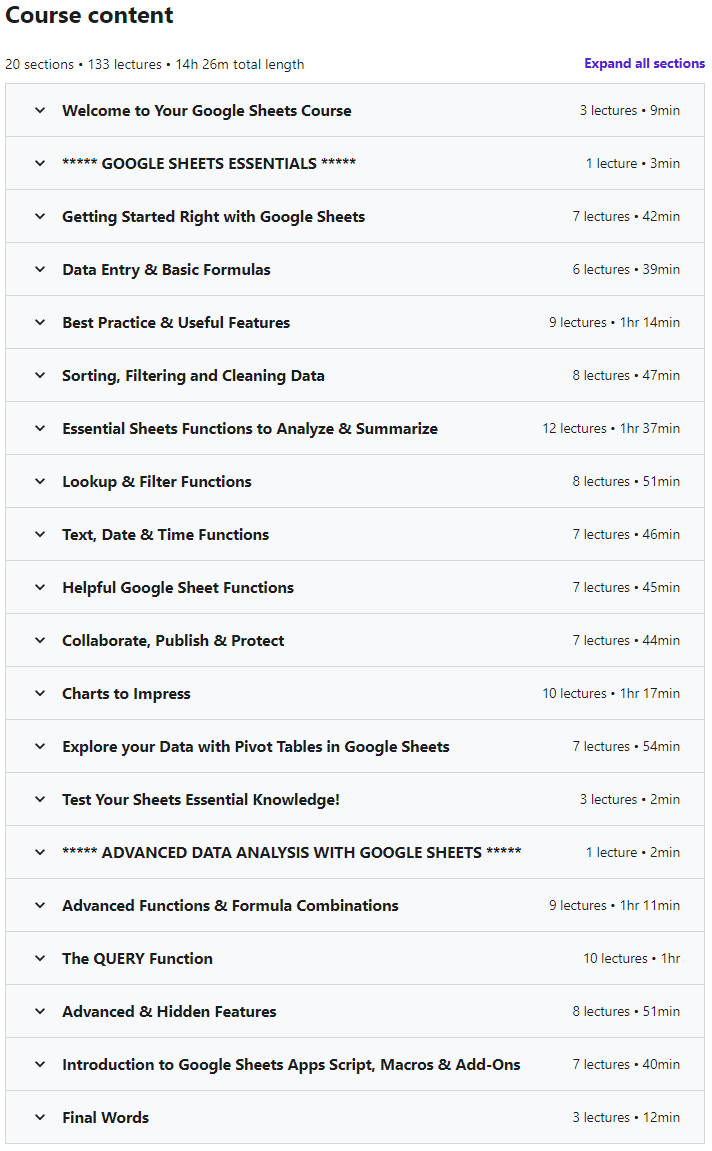Screen dimensions: 712x1151
Task: Expand 'Collaborate, Publish & Protect' section title
Action: tap(173, 640)
